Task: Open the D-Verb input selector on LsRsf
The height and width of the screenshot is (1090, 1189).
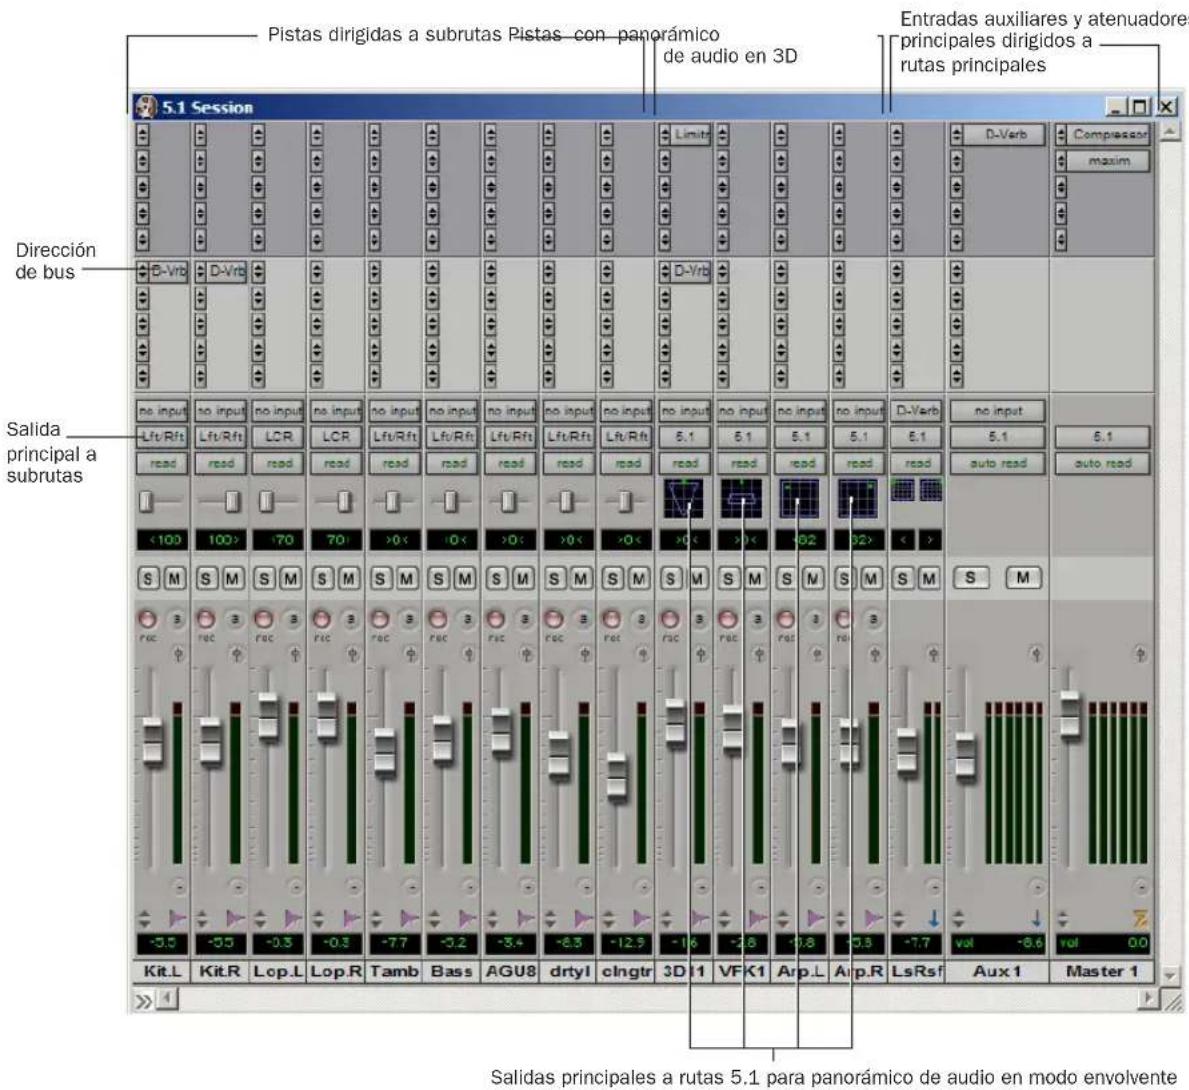Action: [917, 411]
